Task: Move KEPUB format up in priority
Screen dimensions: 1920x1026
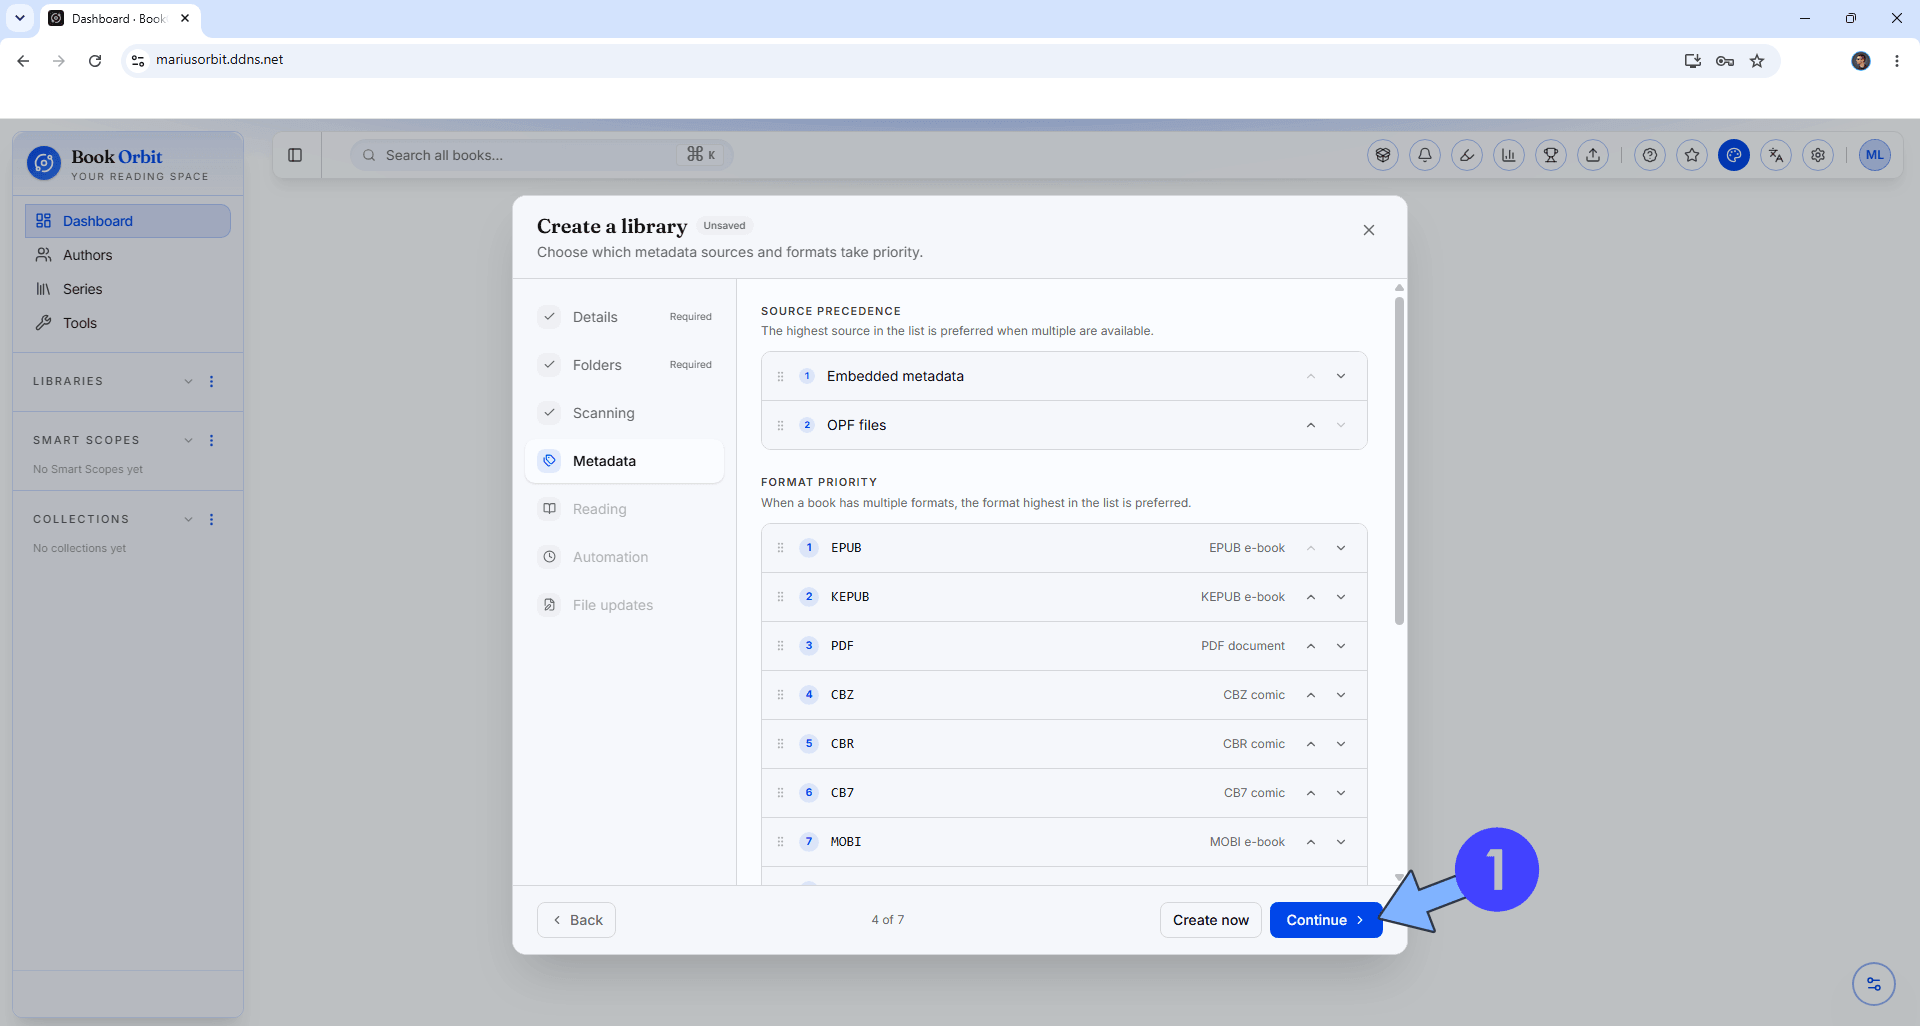Action: 1310,597
